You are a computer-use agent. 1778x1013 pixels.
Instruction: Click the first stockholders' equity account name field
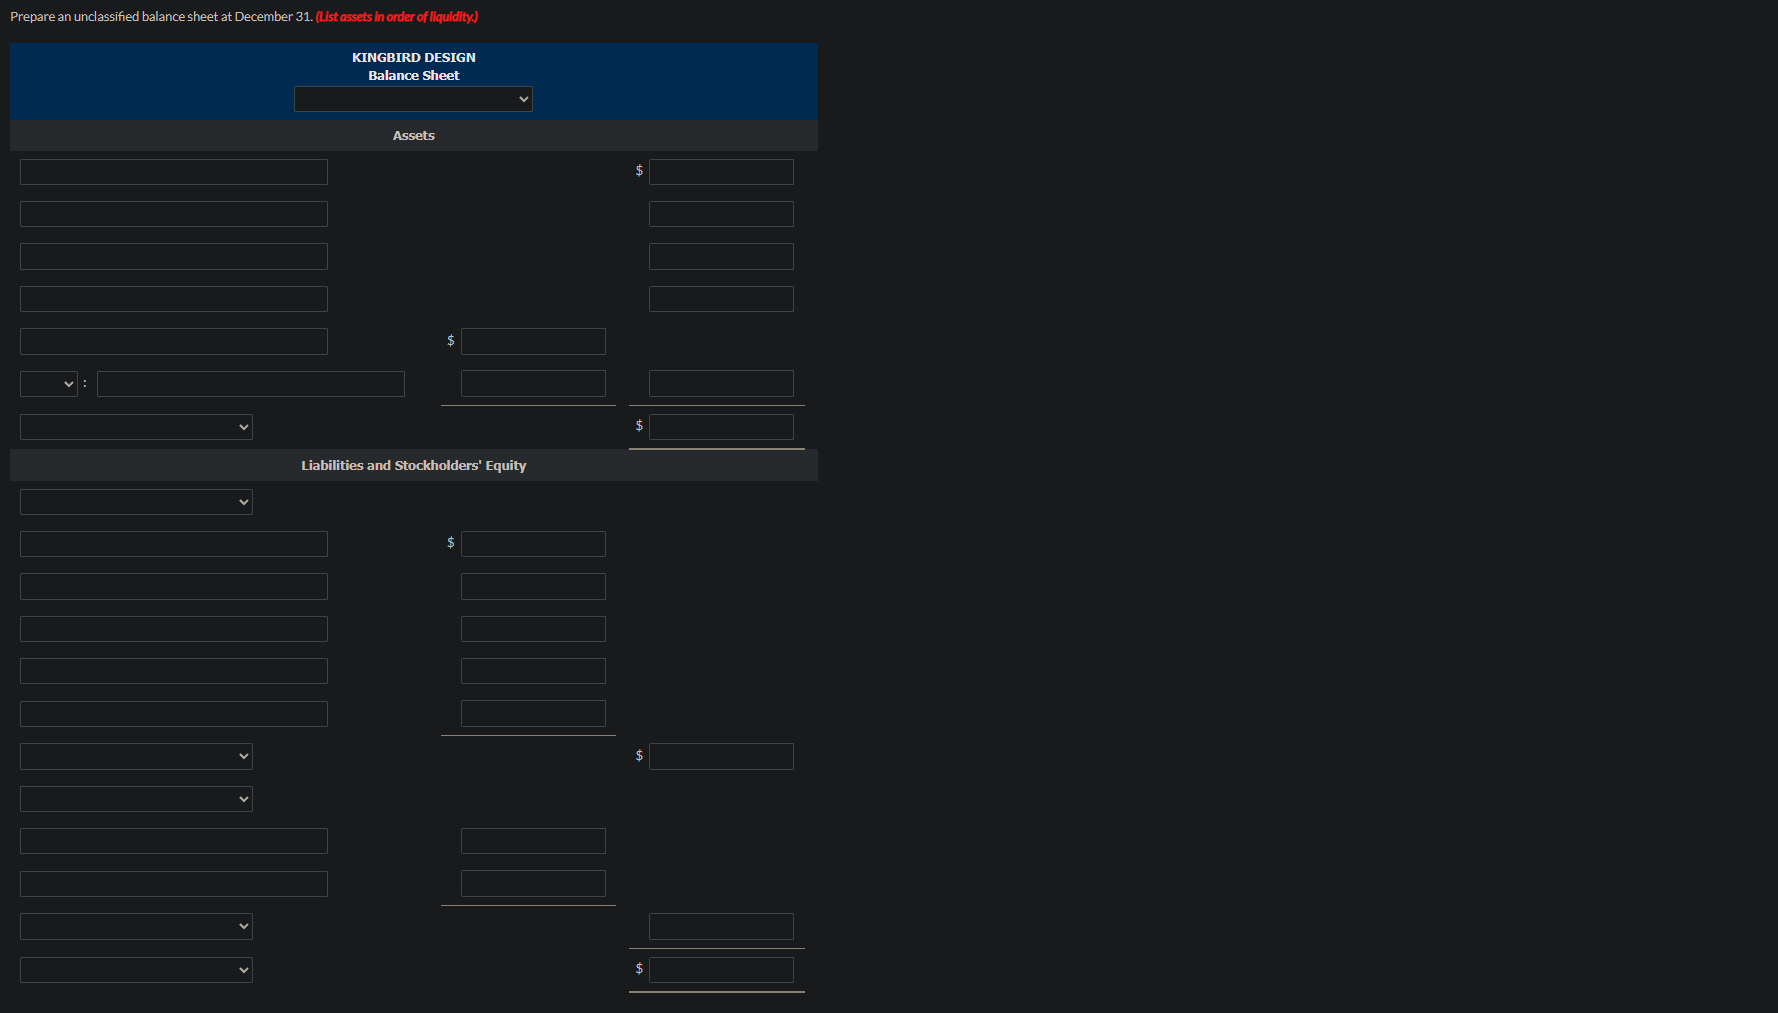(x=174, y=841)
